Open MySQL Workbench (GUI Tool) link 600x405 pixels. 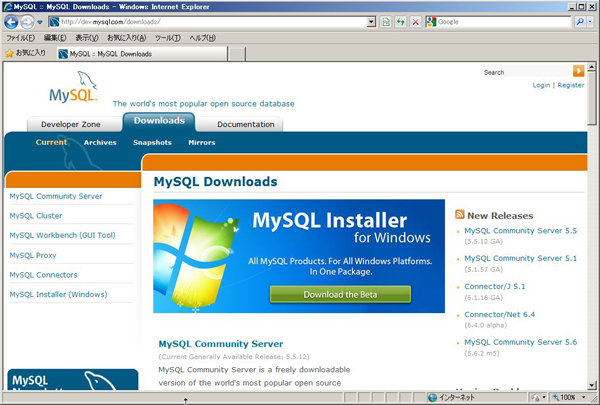[62, 235]
